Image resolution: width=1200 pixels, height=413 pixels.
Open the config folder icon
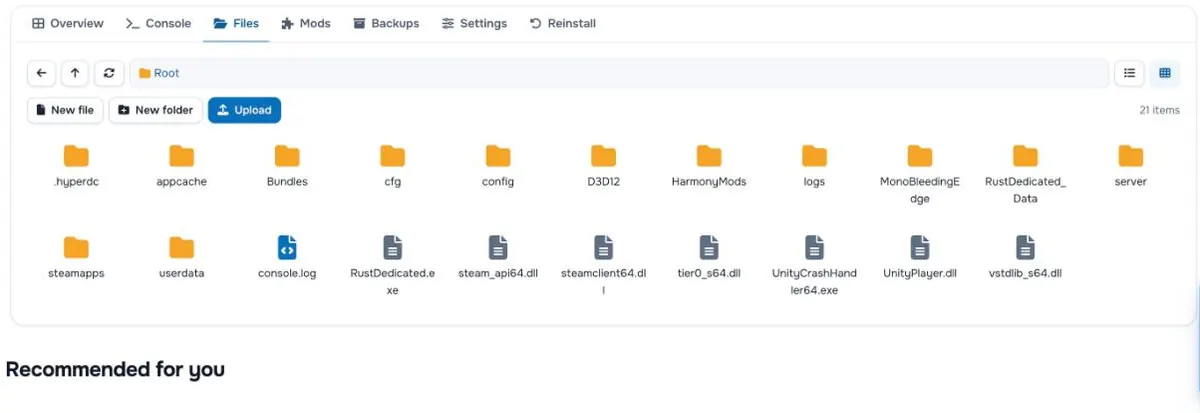[498, 155]
